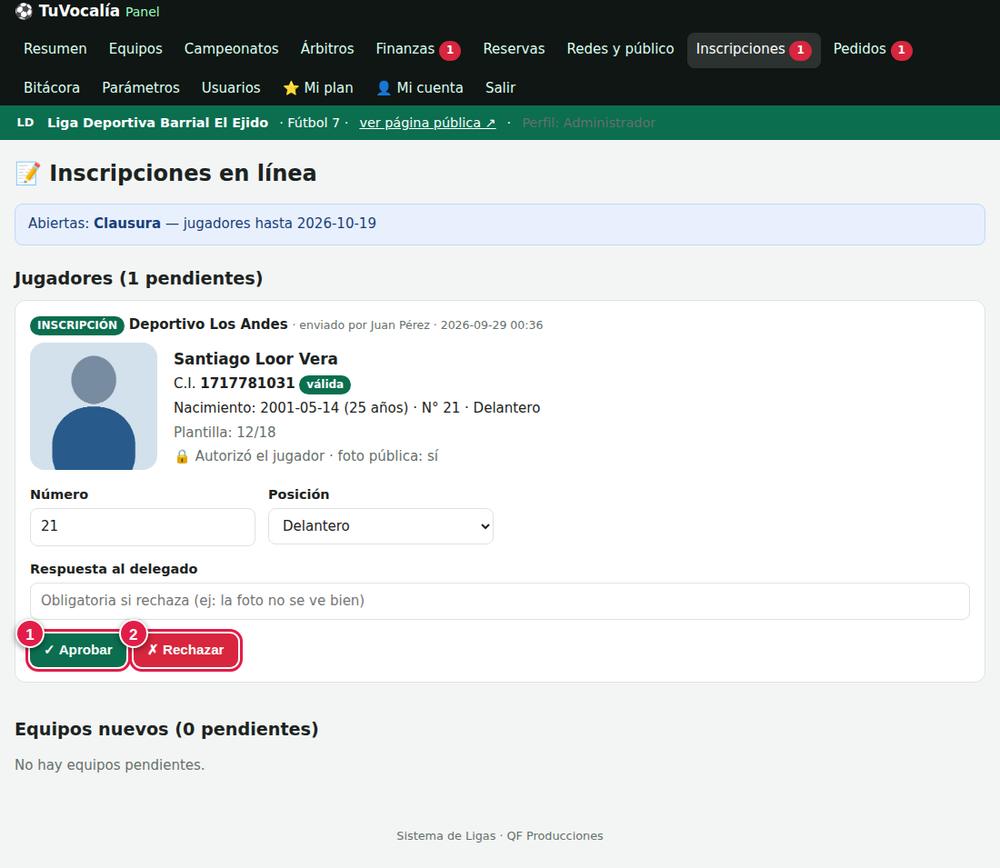
Task: Click the No hay equipos pendientes text
Action: point(110,765)
